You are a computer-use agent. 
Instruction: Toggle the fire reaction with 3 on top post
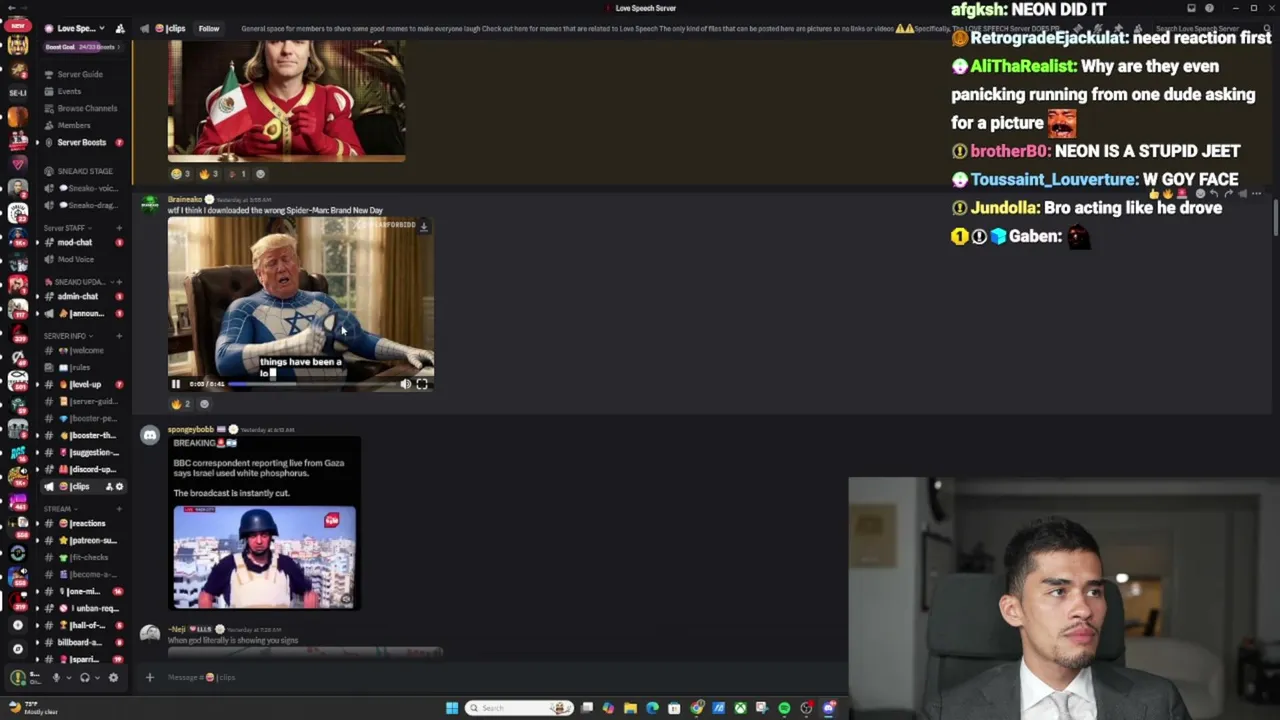click(209, 174)
